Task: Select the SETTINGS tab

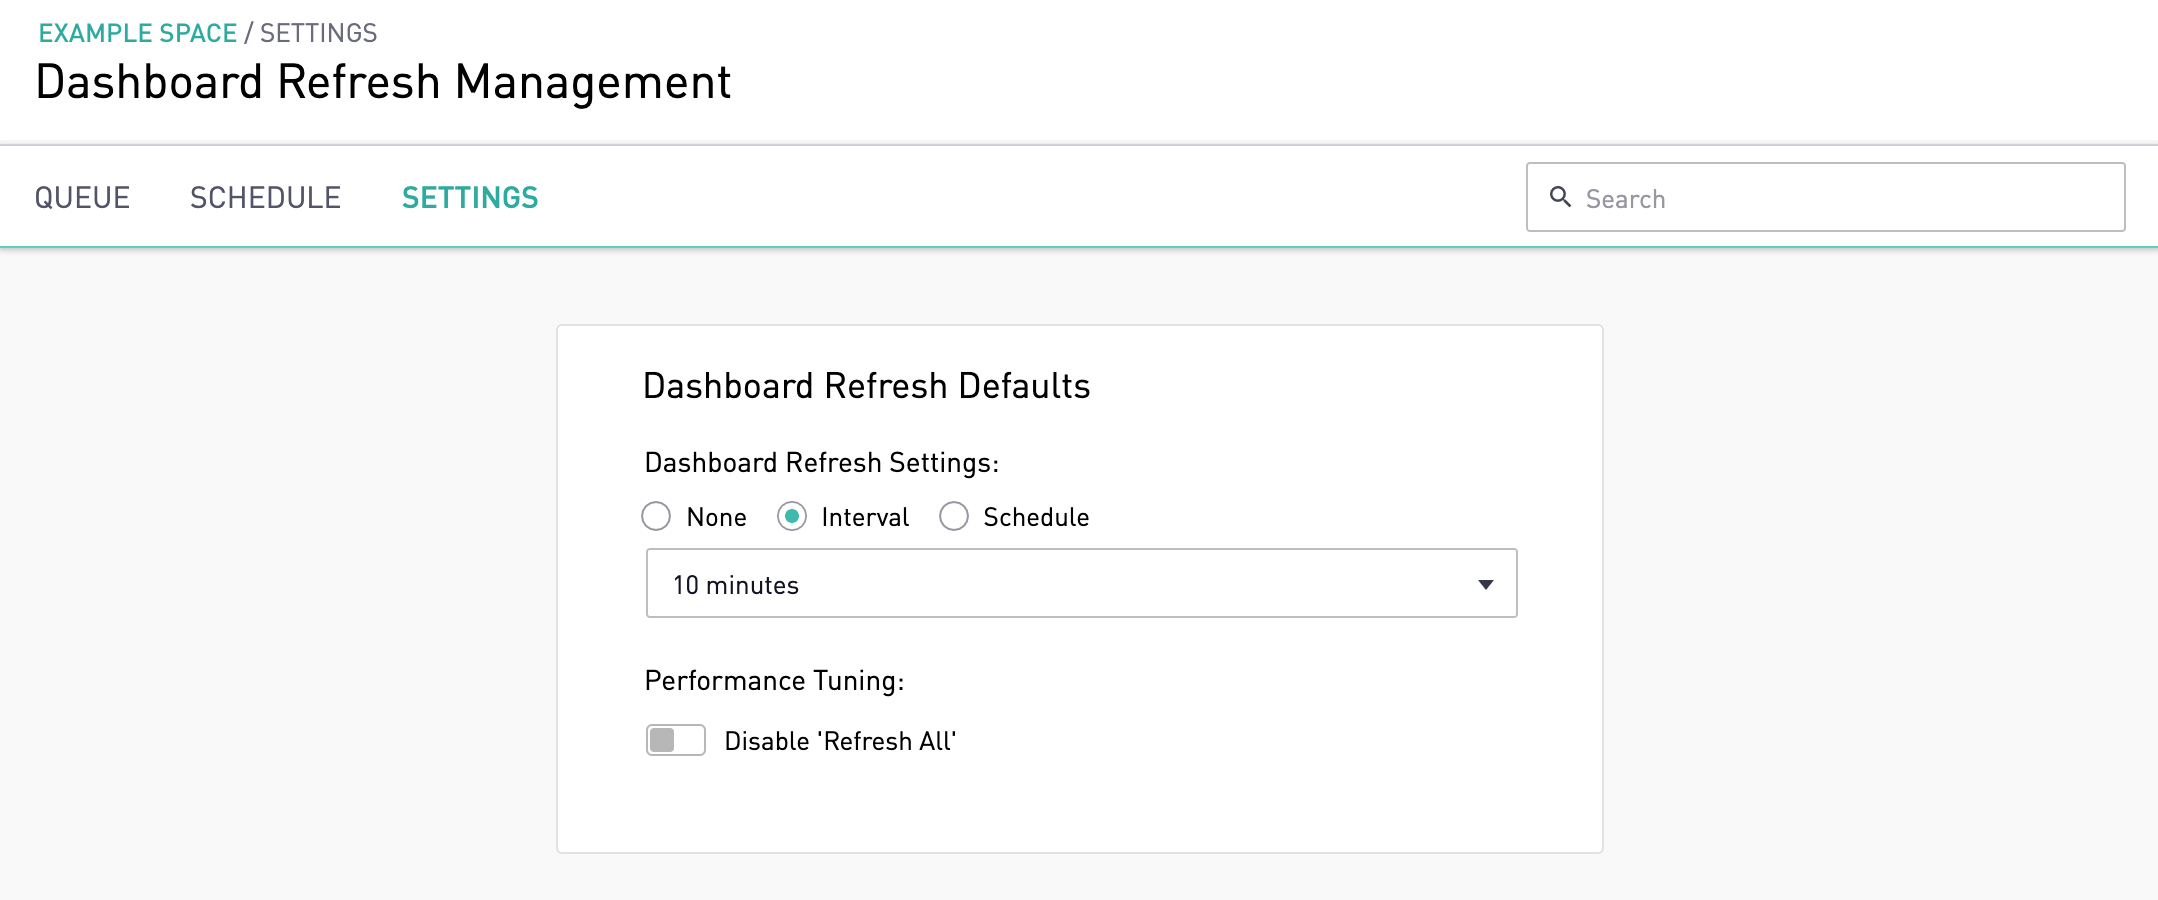Action: tap(470, 198)
